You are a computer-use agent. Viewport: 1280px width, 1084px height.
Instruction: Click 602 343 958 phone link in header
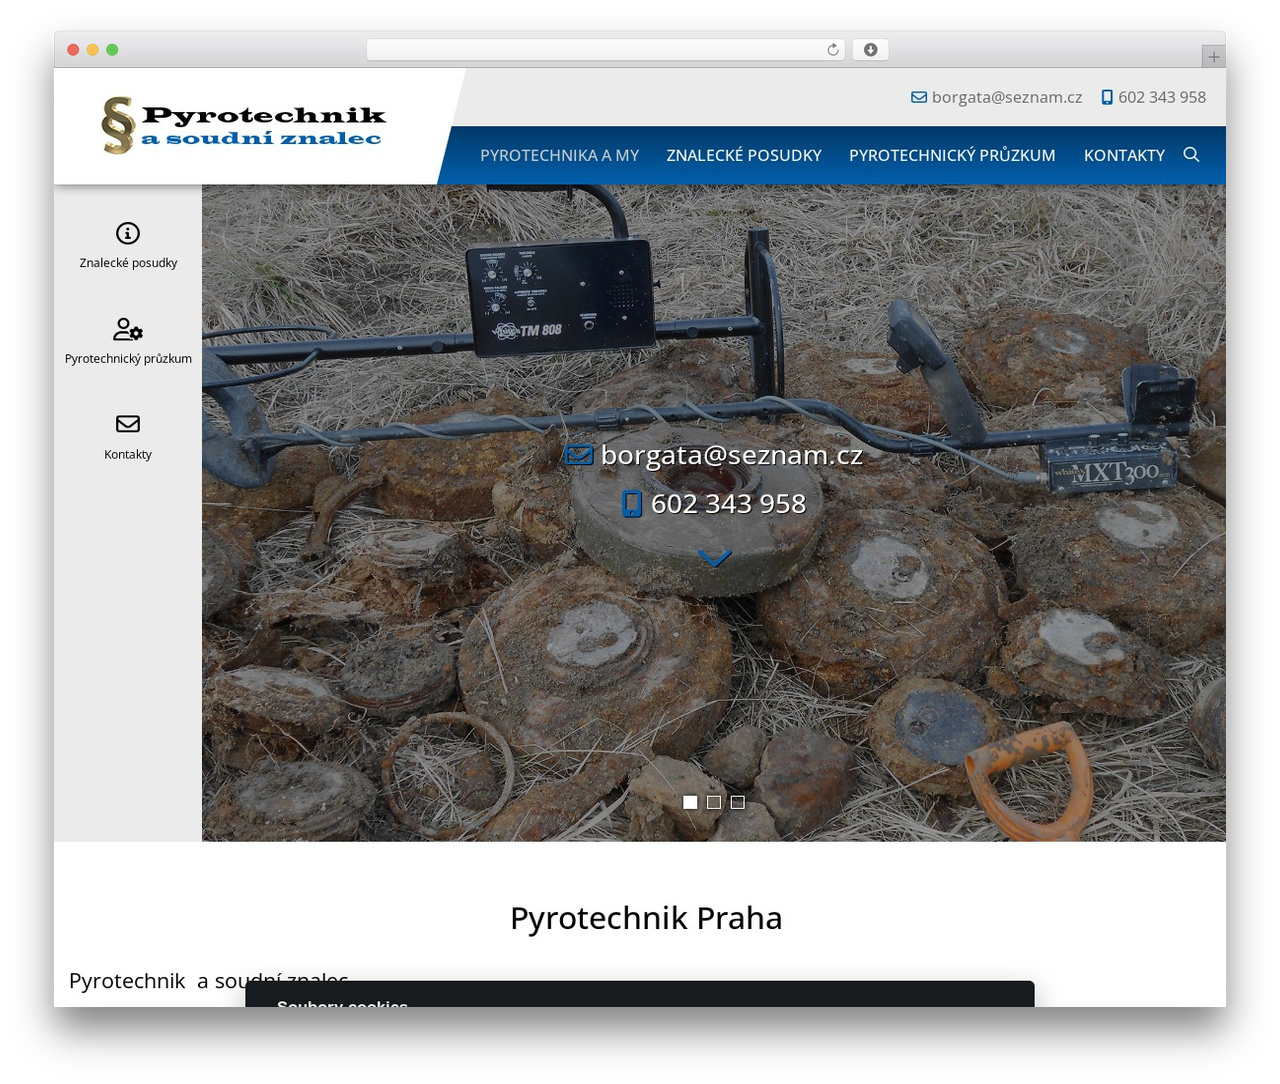click(1162, 97)
